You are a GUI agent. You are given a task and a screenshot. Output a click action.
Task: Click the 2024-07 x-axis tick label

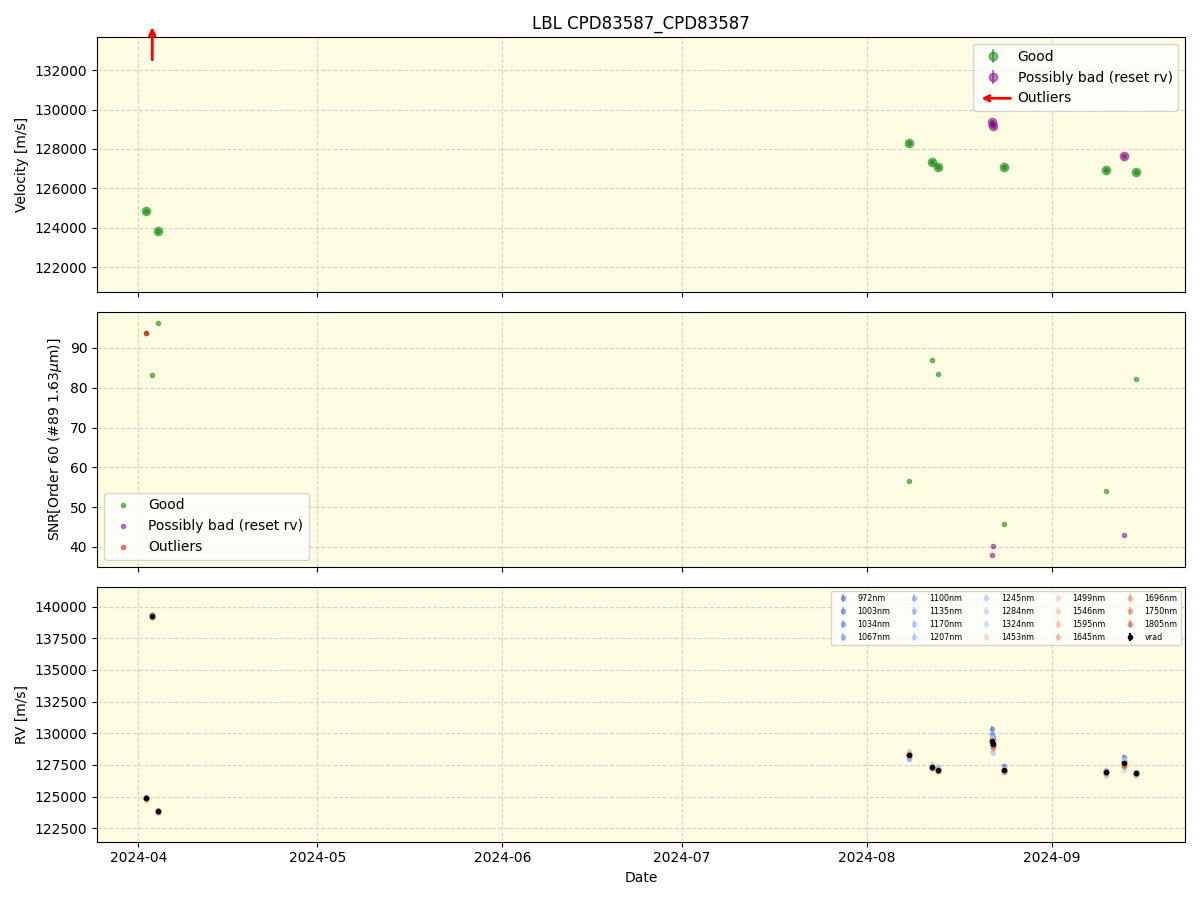[682, 857]
